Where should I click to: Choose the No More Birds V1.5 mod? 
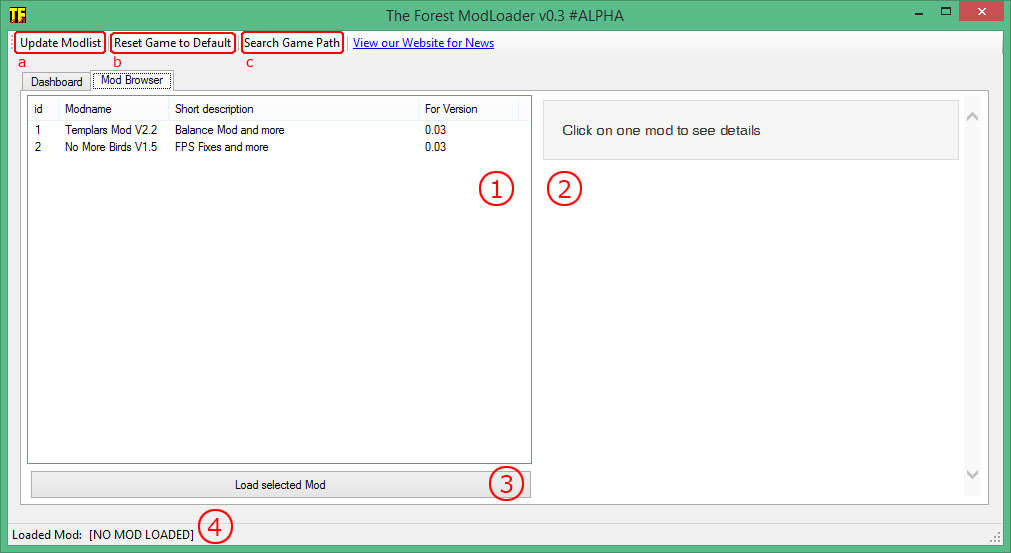(x=111, y=147)
